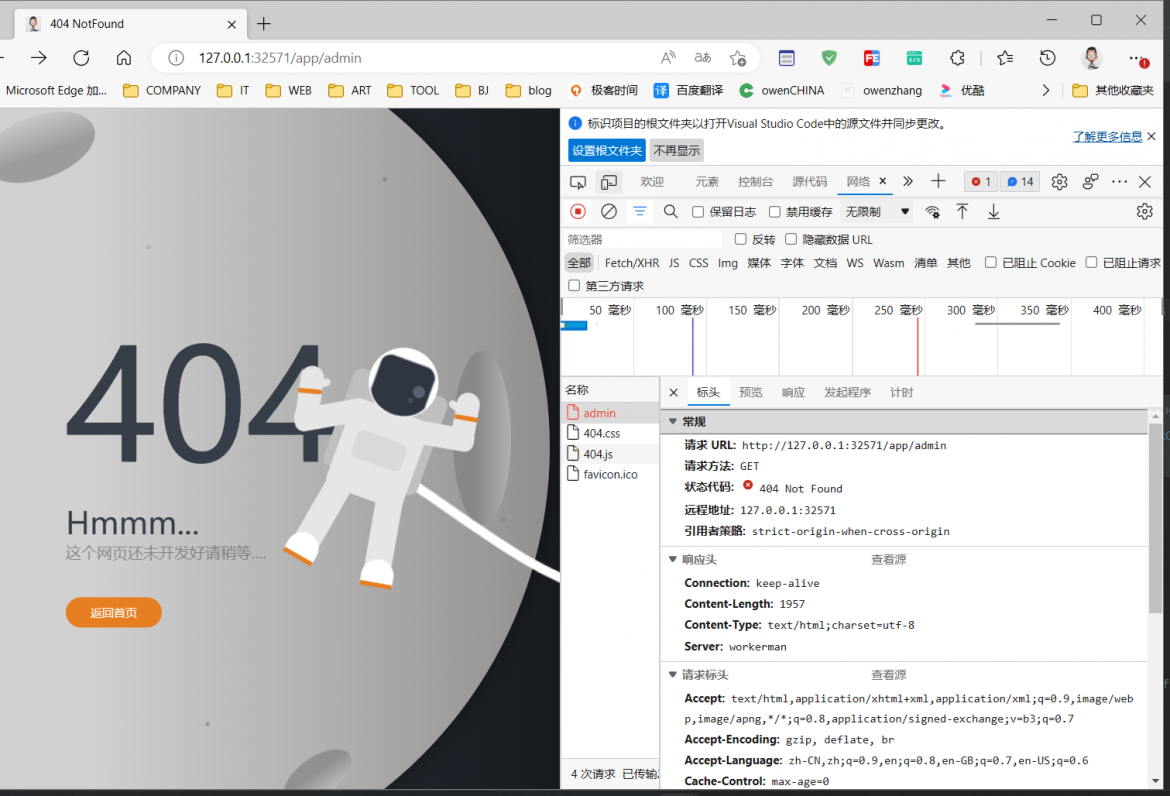Open the 预览 tab of the request
The width and height of the screenshot is (1170, 796).
pos(751,392)
